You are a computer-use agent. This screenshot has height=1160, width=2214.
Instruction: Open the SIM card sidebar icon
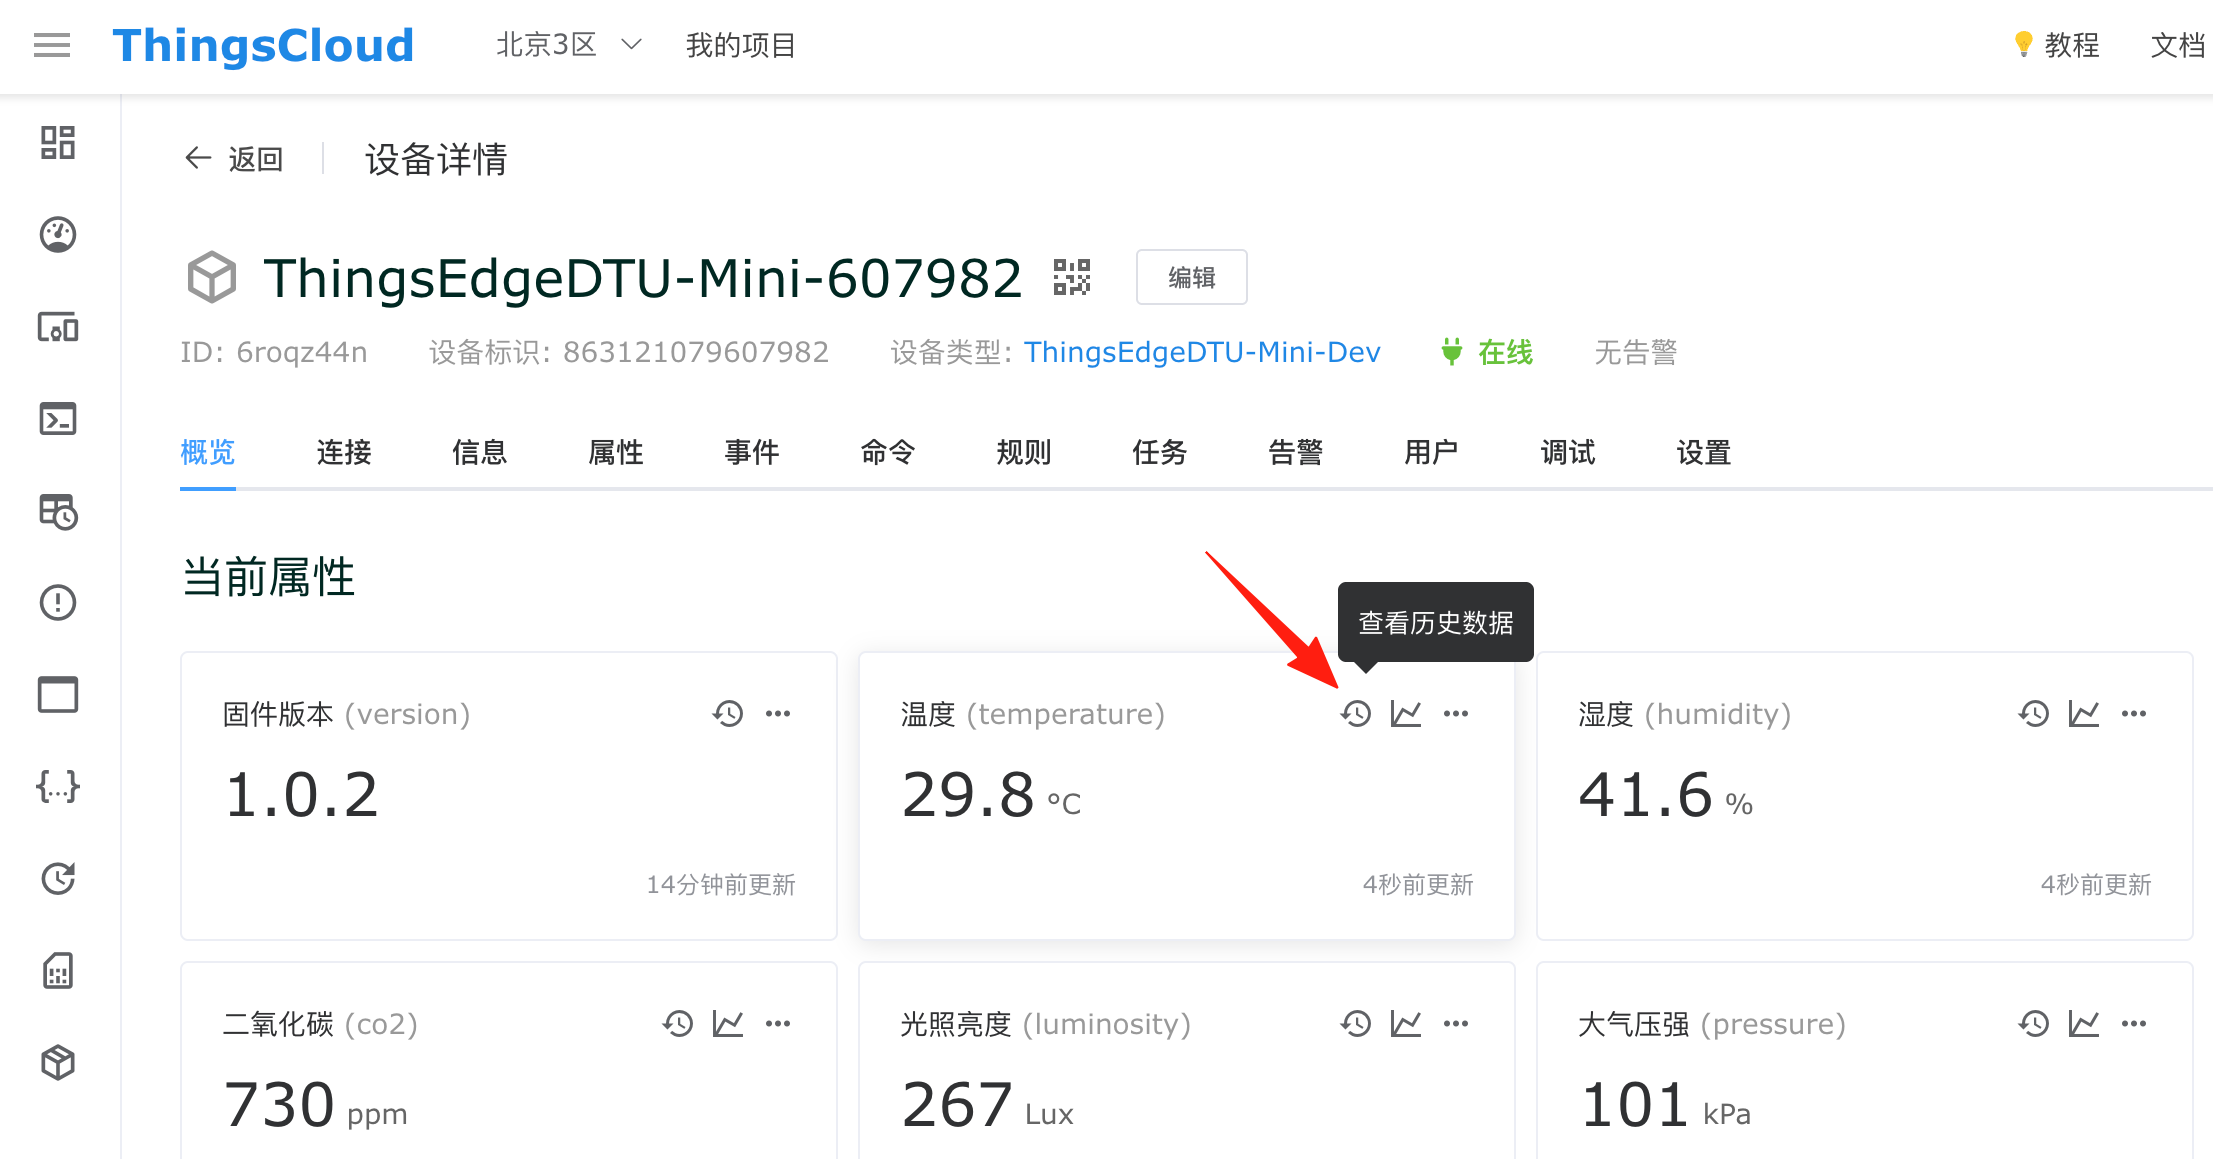[58, 970]
